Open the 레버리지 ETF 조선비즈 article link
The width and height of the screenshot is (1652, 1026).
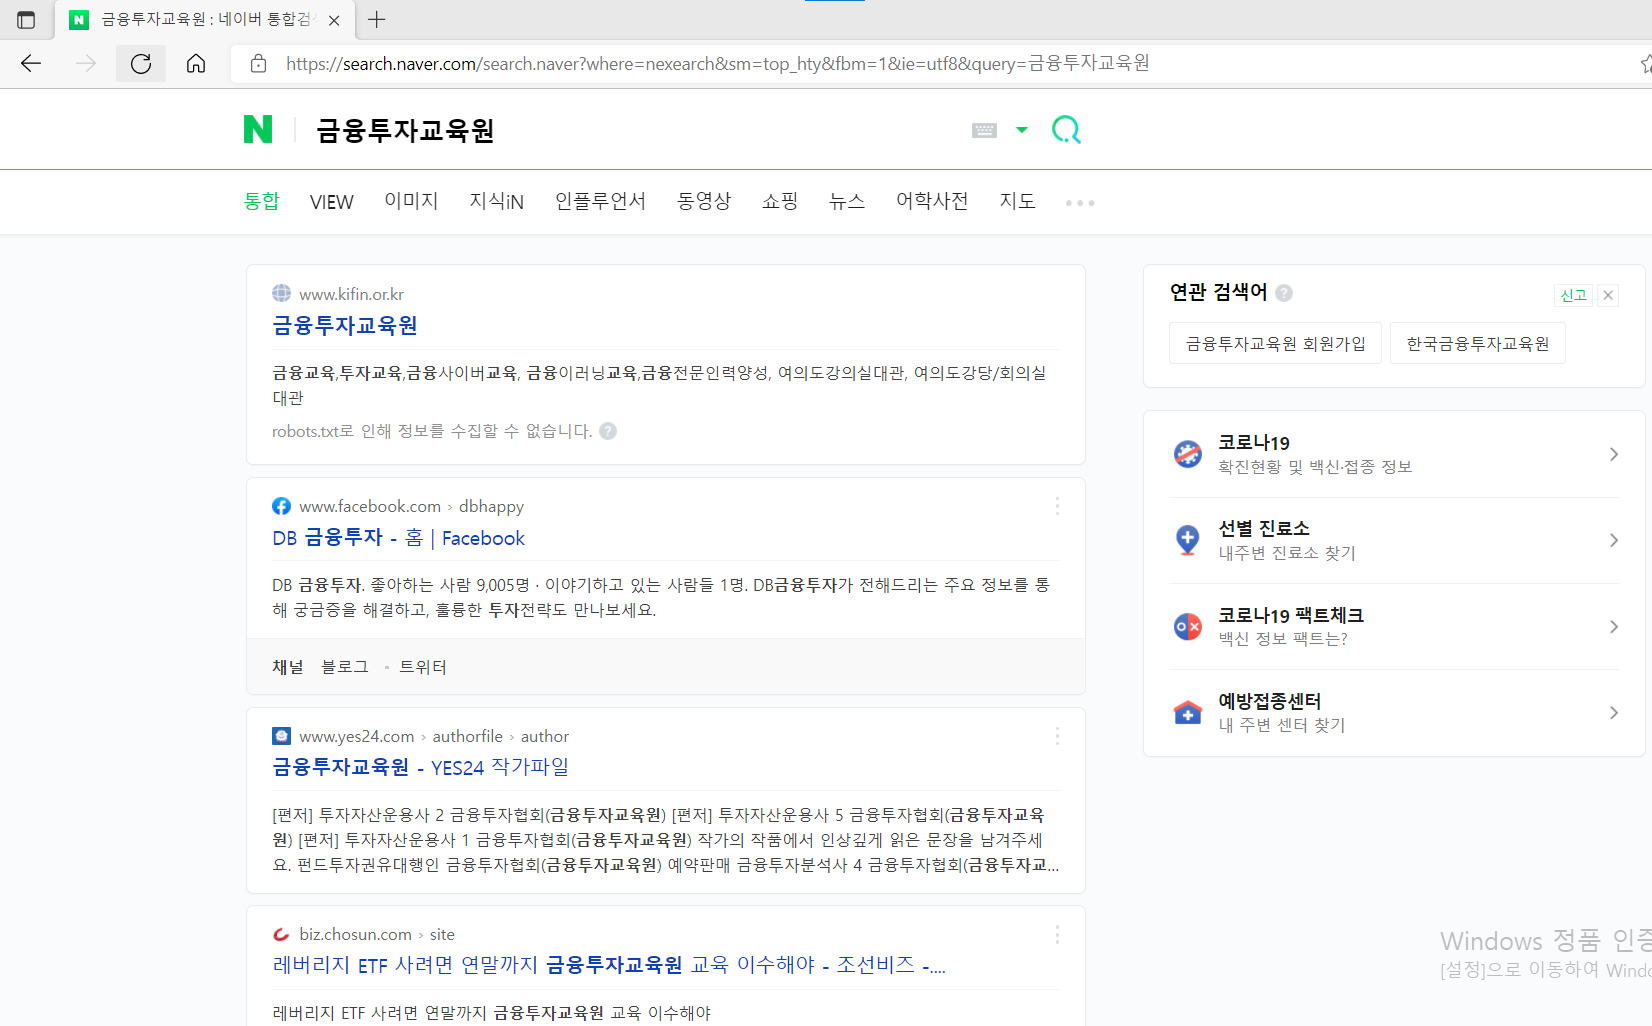tap(609, 965)
